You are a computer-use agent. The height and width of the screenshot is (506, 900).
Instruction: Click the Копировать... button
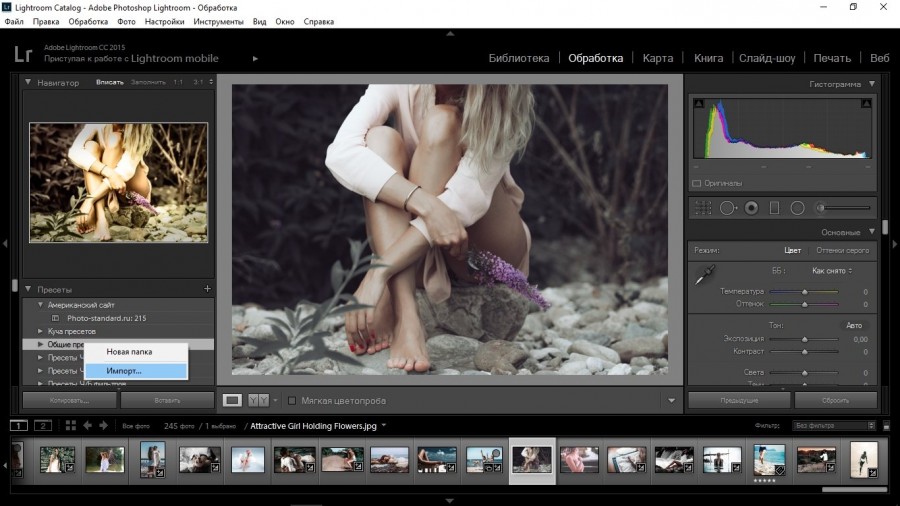(x=69, y=400)
